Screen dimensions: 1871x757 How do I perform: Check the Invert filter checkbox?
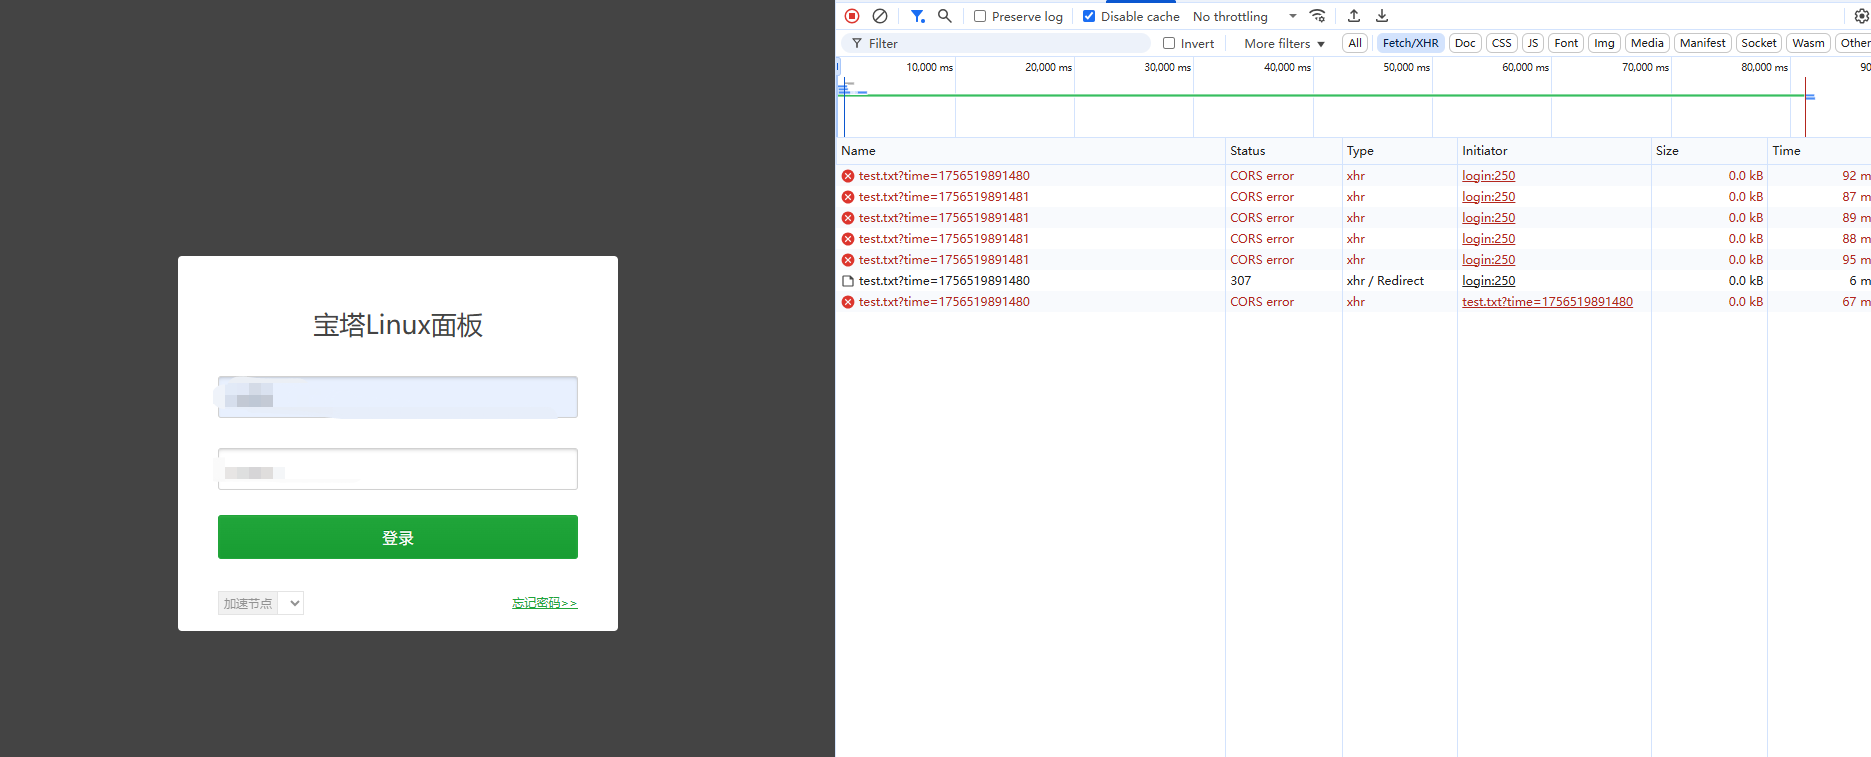pyautogui.click(x=1169, y=43)
